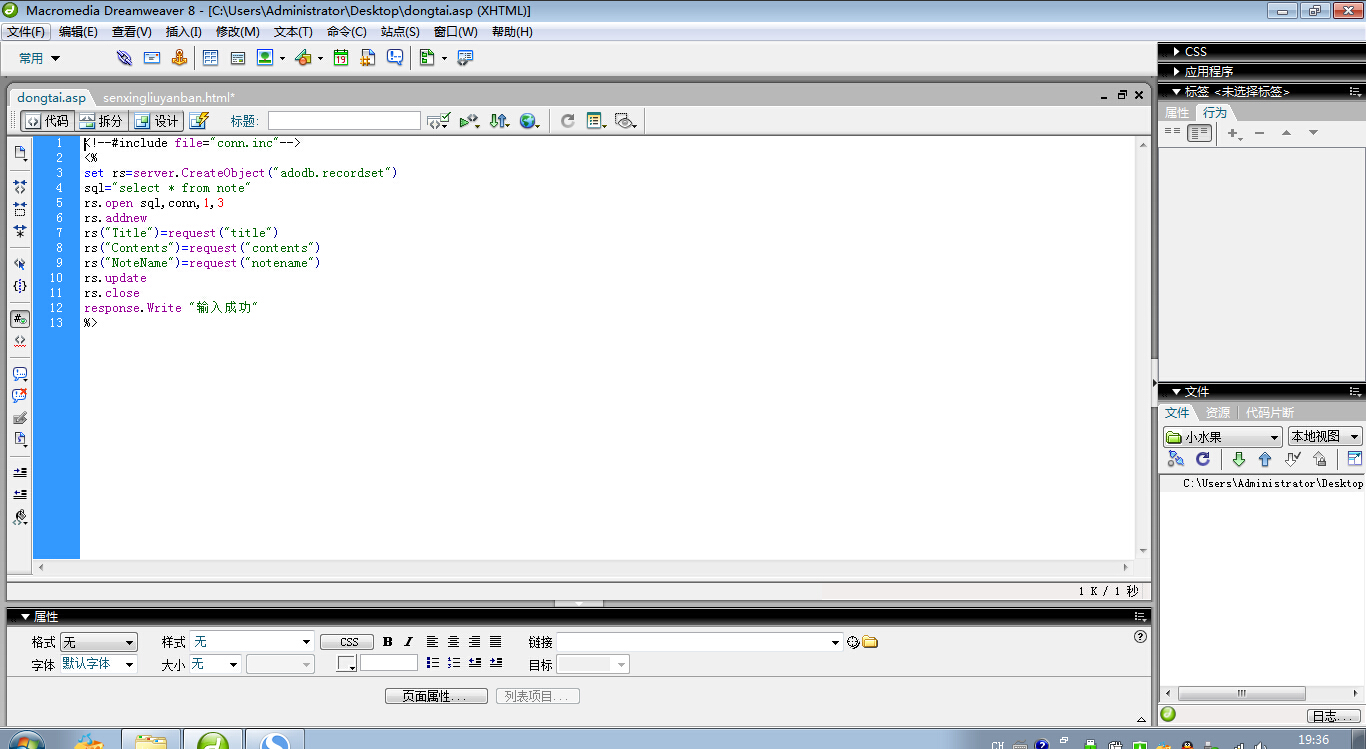
Task: Switch to senxingliuyanban.html document tab
Action: pyautogui.click(x=168, y=98)
